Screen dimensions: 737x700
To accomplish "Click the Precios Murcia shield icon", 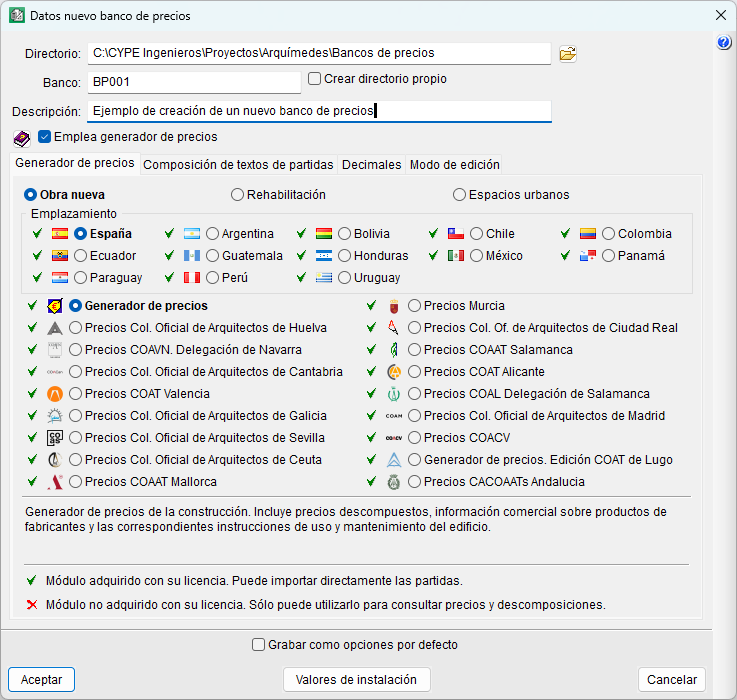I will [x=394, y=307].
